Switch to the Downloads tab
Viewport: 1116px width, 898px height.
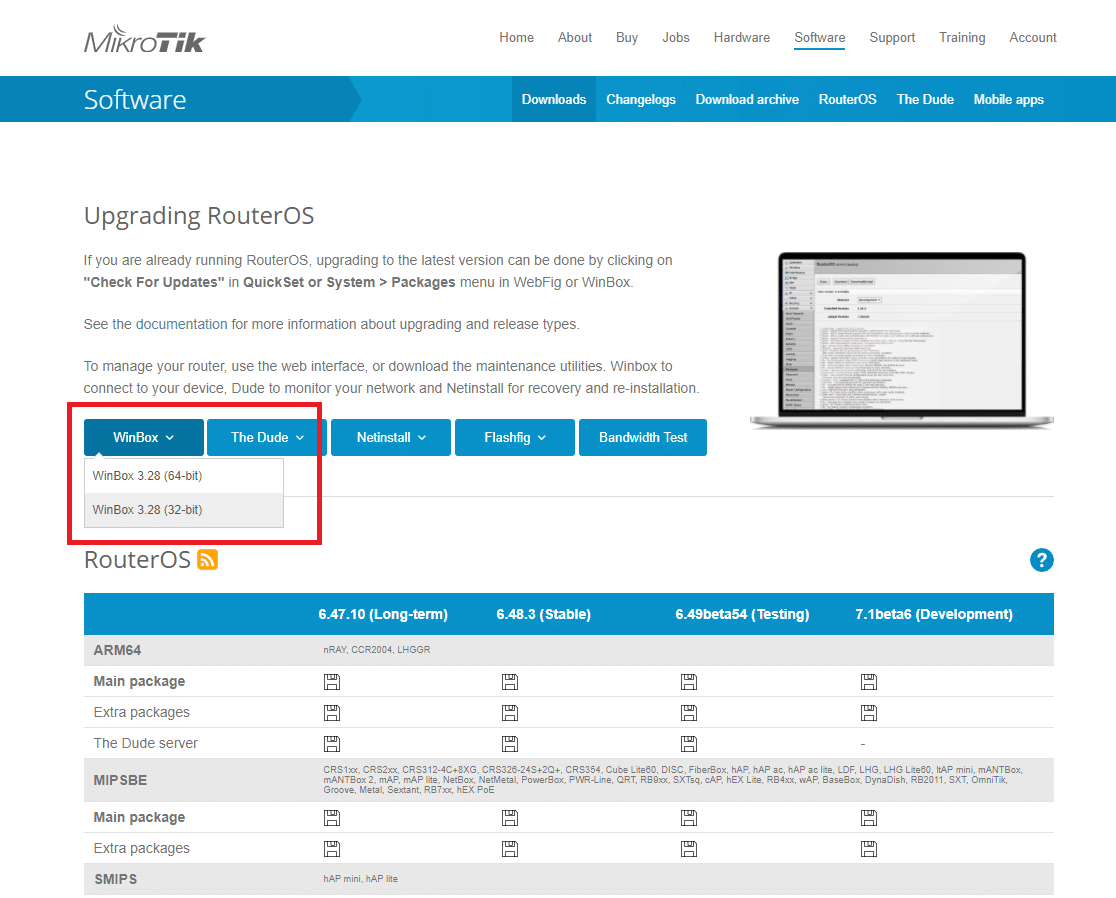coord(554,100)
